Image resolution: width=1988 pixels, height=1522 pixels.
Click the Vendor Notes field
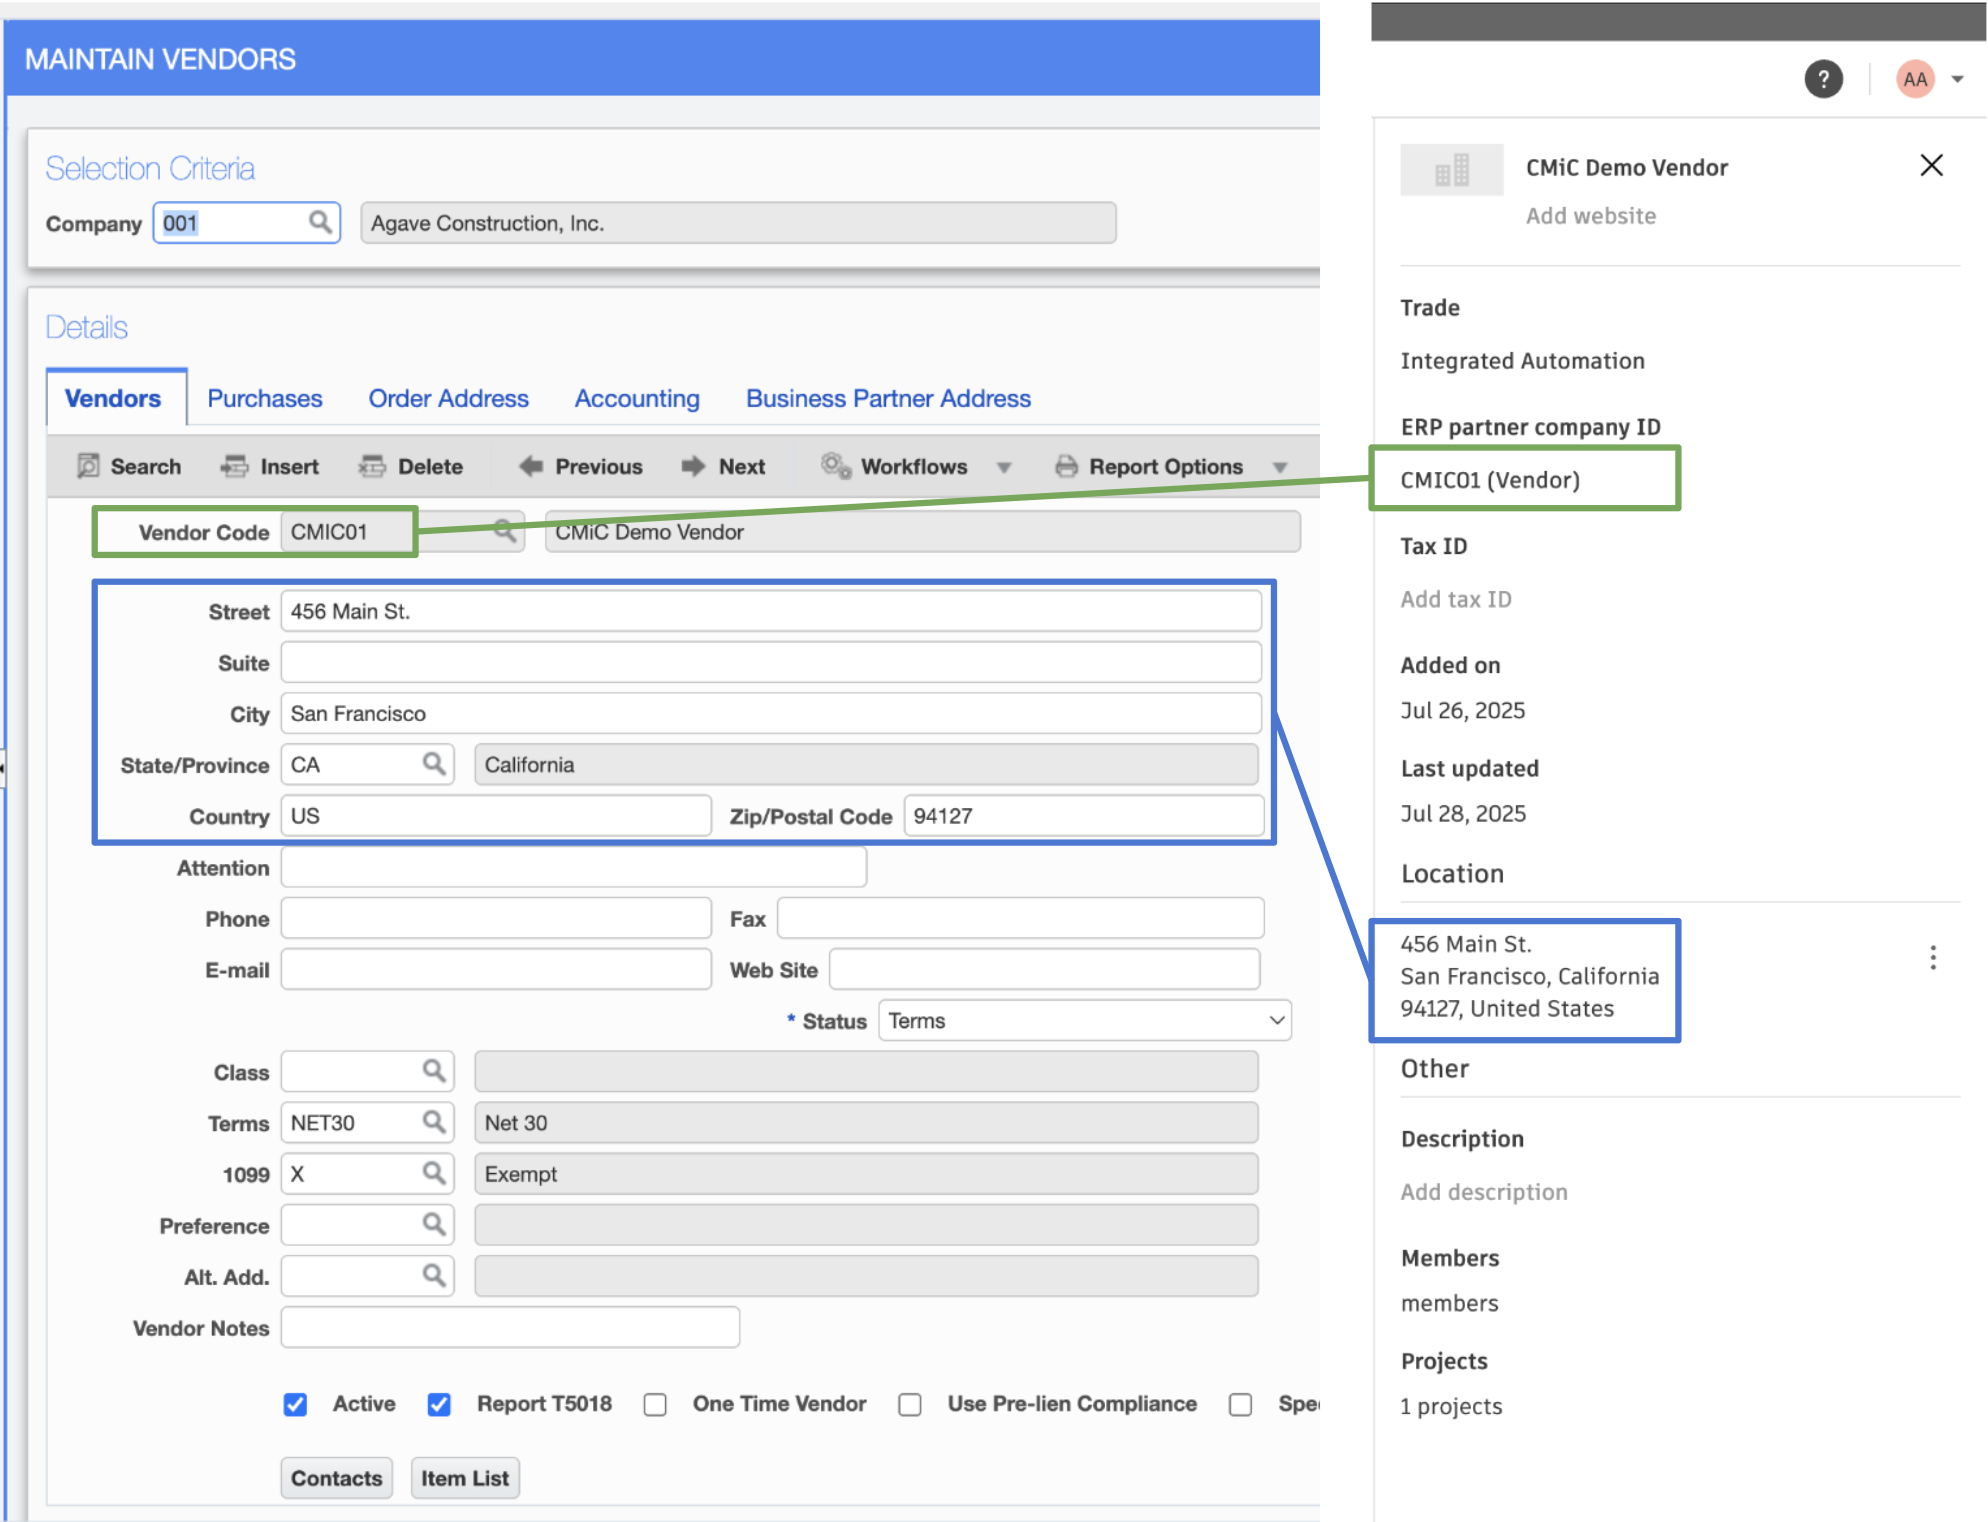pyautogui.click(x=510, y=1327)
